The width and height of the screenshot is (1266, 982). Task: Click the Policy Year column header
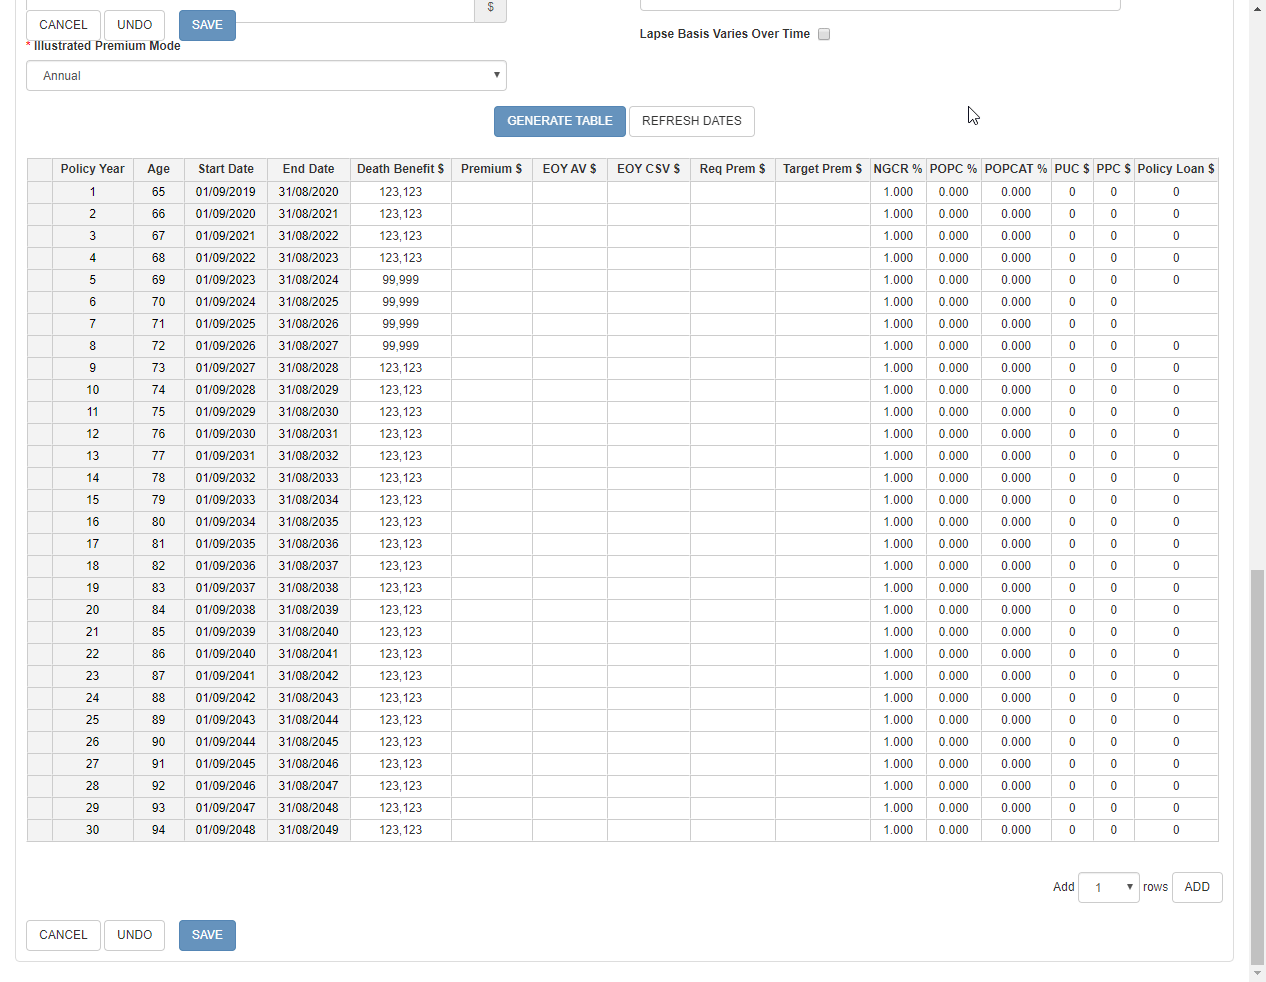point(92,169)
